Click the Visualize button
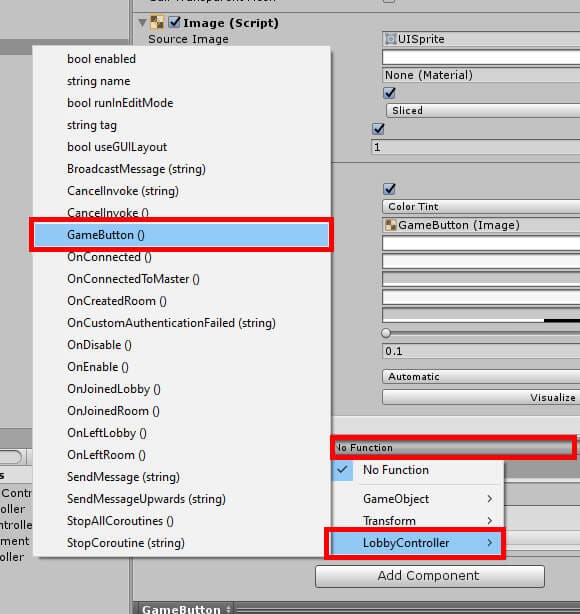Screen dimensions: 580x614 [x=481, y=397]
